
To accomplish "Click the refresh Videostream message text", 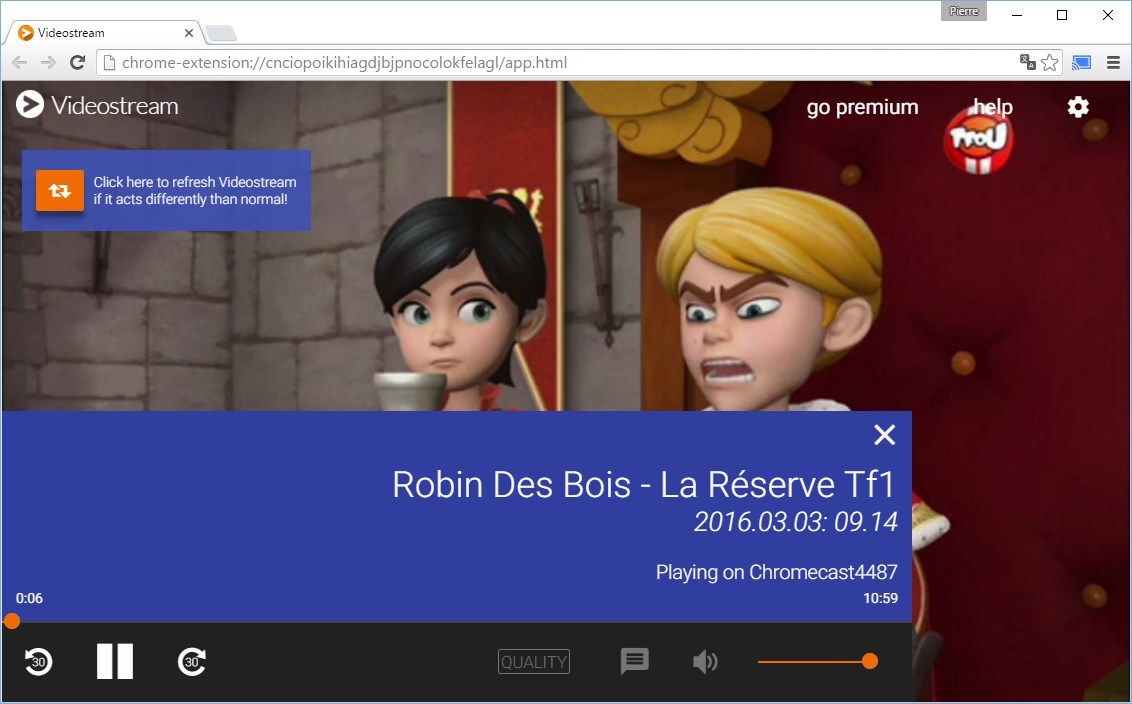I will [x=195, y=191].
